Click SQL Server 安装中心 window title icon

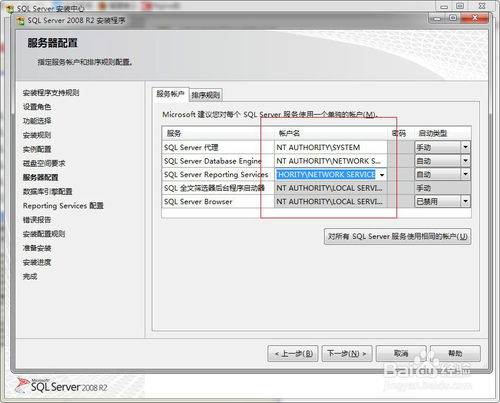11,8
